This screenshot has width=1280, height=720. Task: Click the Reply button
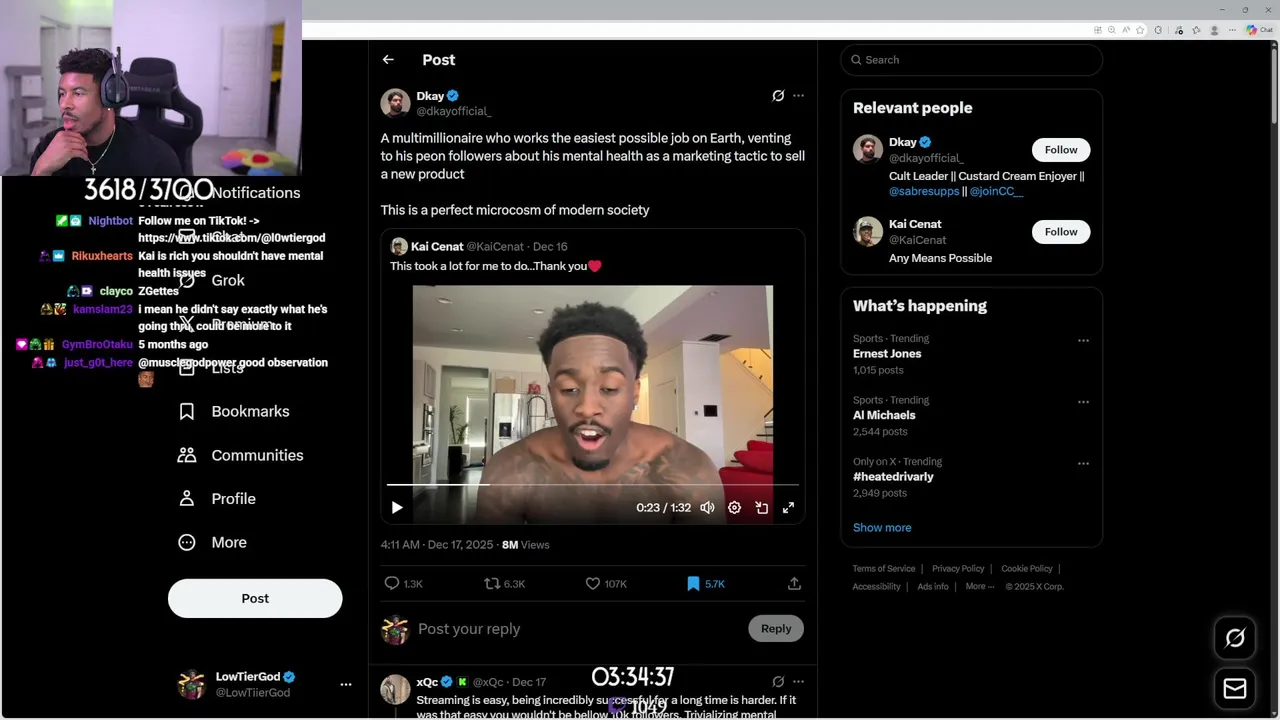tap(775, 628)
